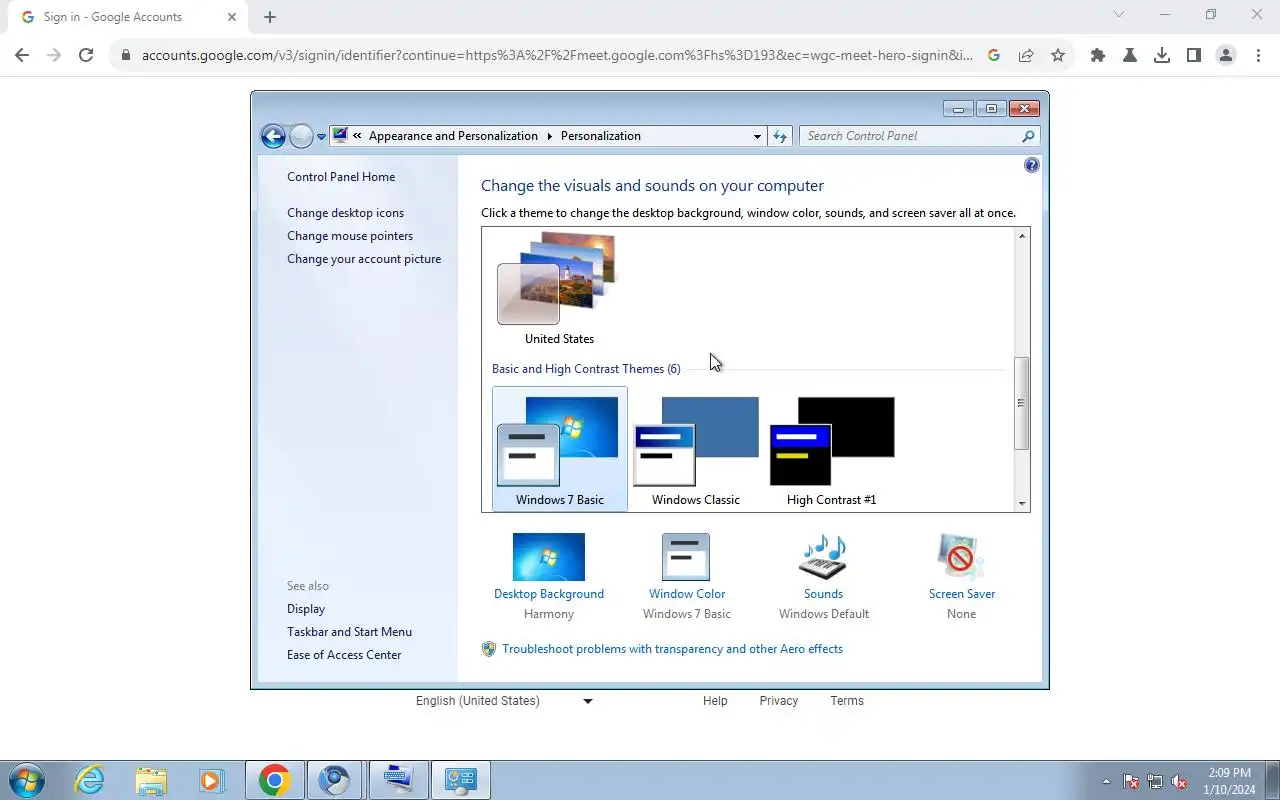Open Ease of Access Center link
The height and width of the screenshot is (800, 1280).
(x=344, y=655)
